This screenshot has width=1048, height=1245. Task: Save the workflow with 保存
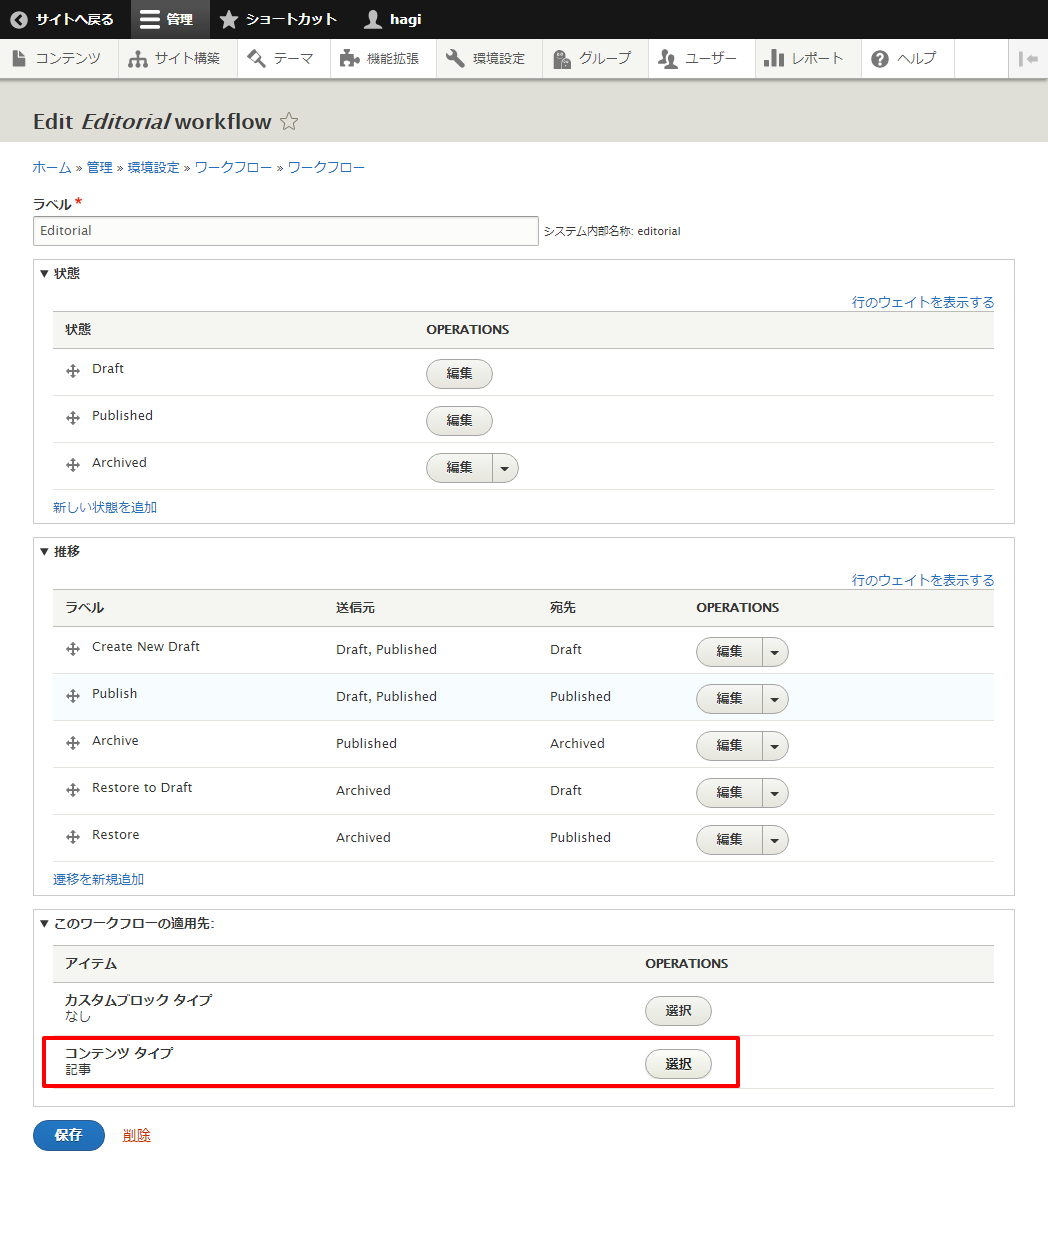69,1135
